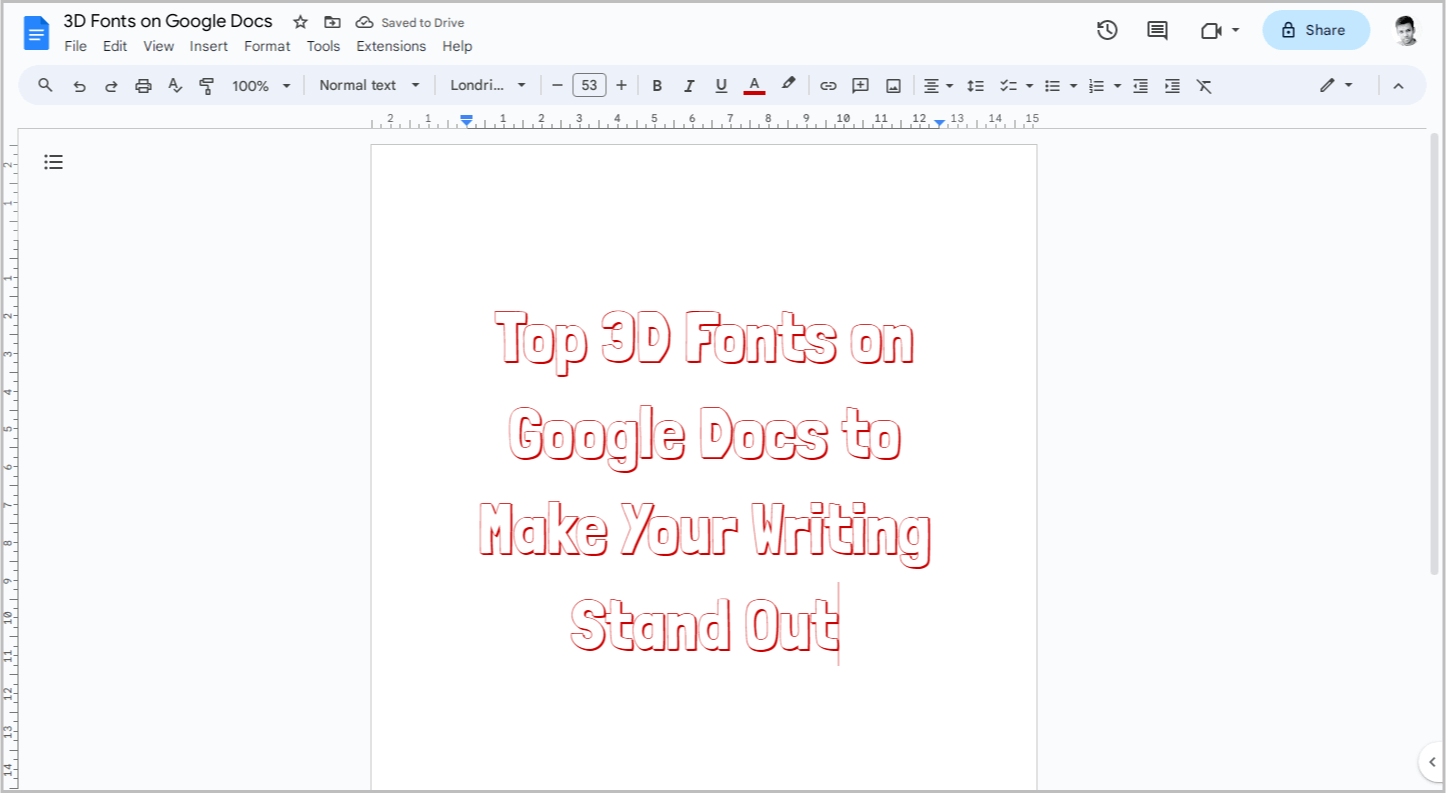Click the right indent marker on ruler

pyautogui.click(x=940, y=122)
